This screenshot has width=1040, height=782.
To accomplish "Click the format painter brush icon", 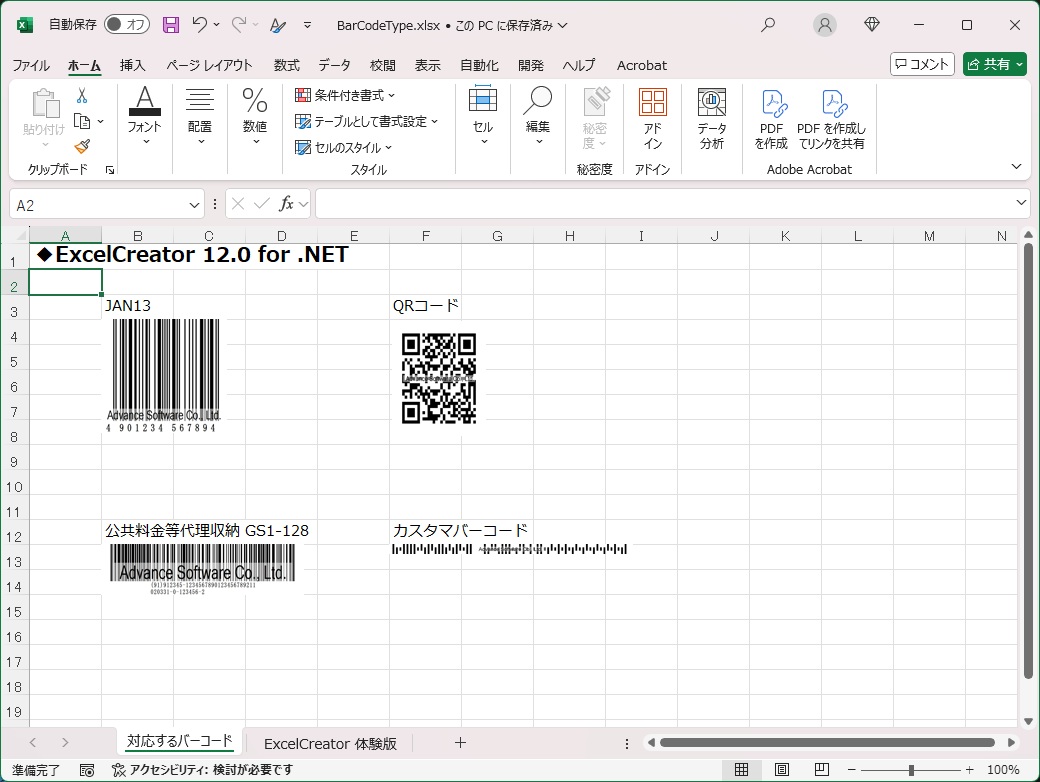I will click(82, 147).
